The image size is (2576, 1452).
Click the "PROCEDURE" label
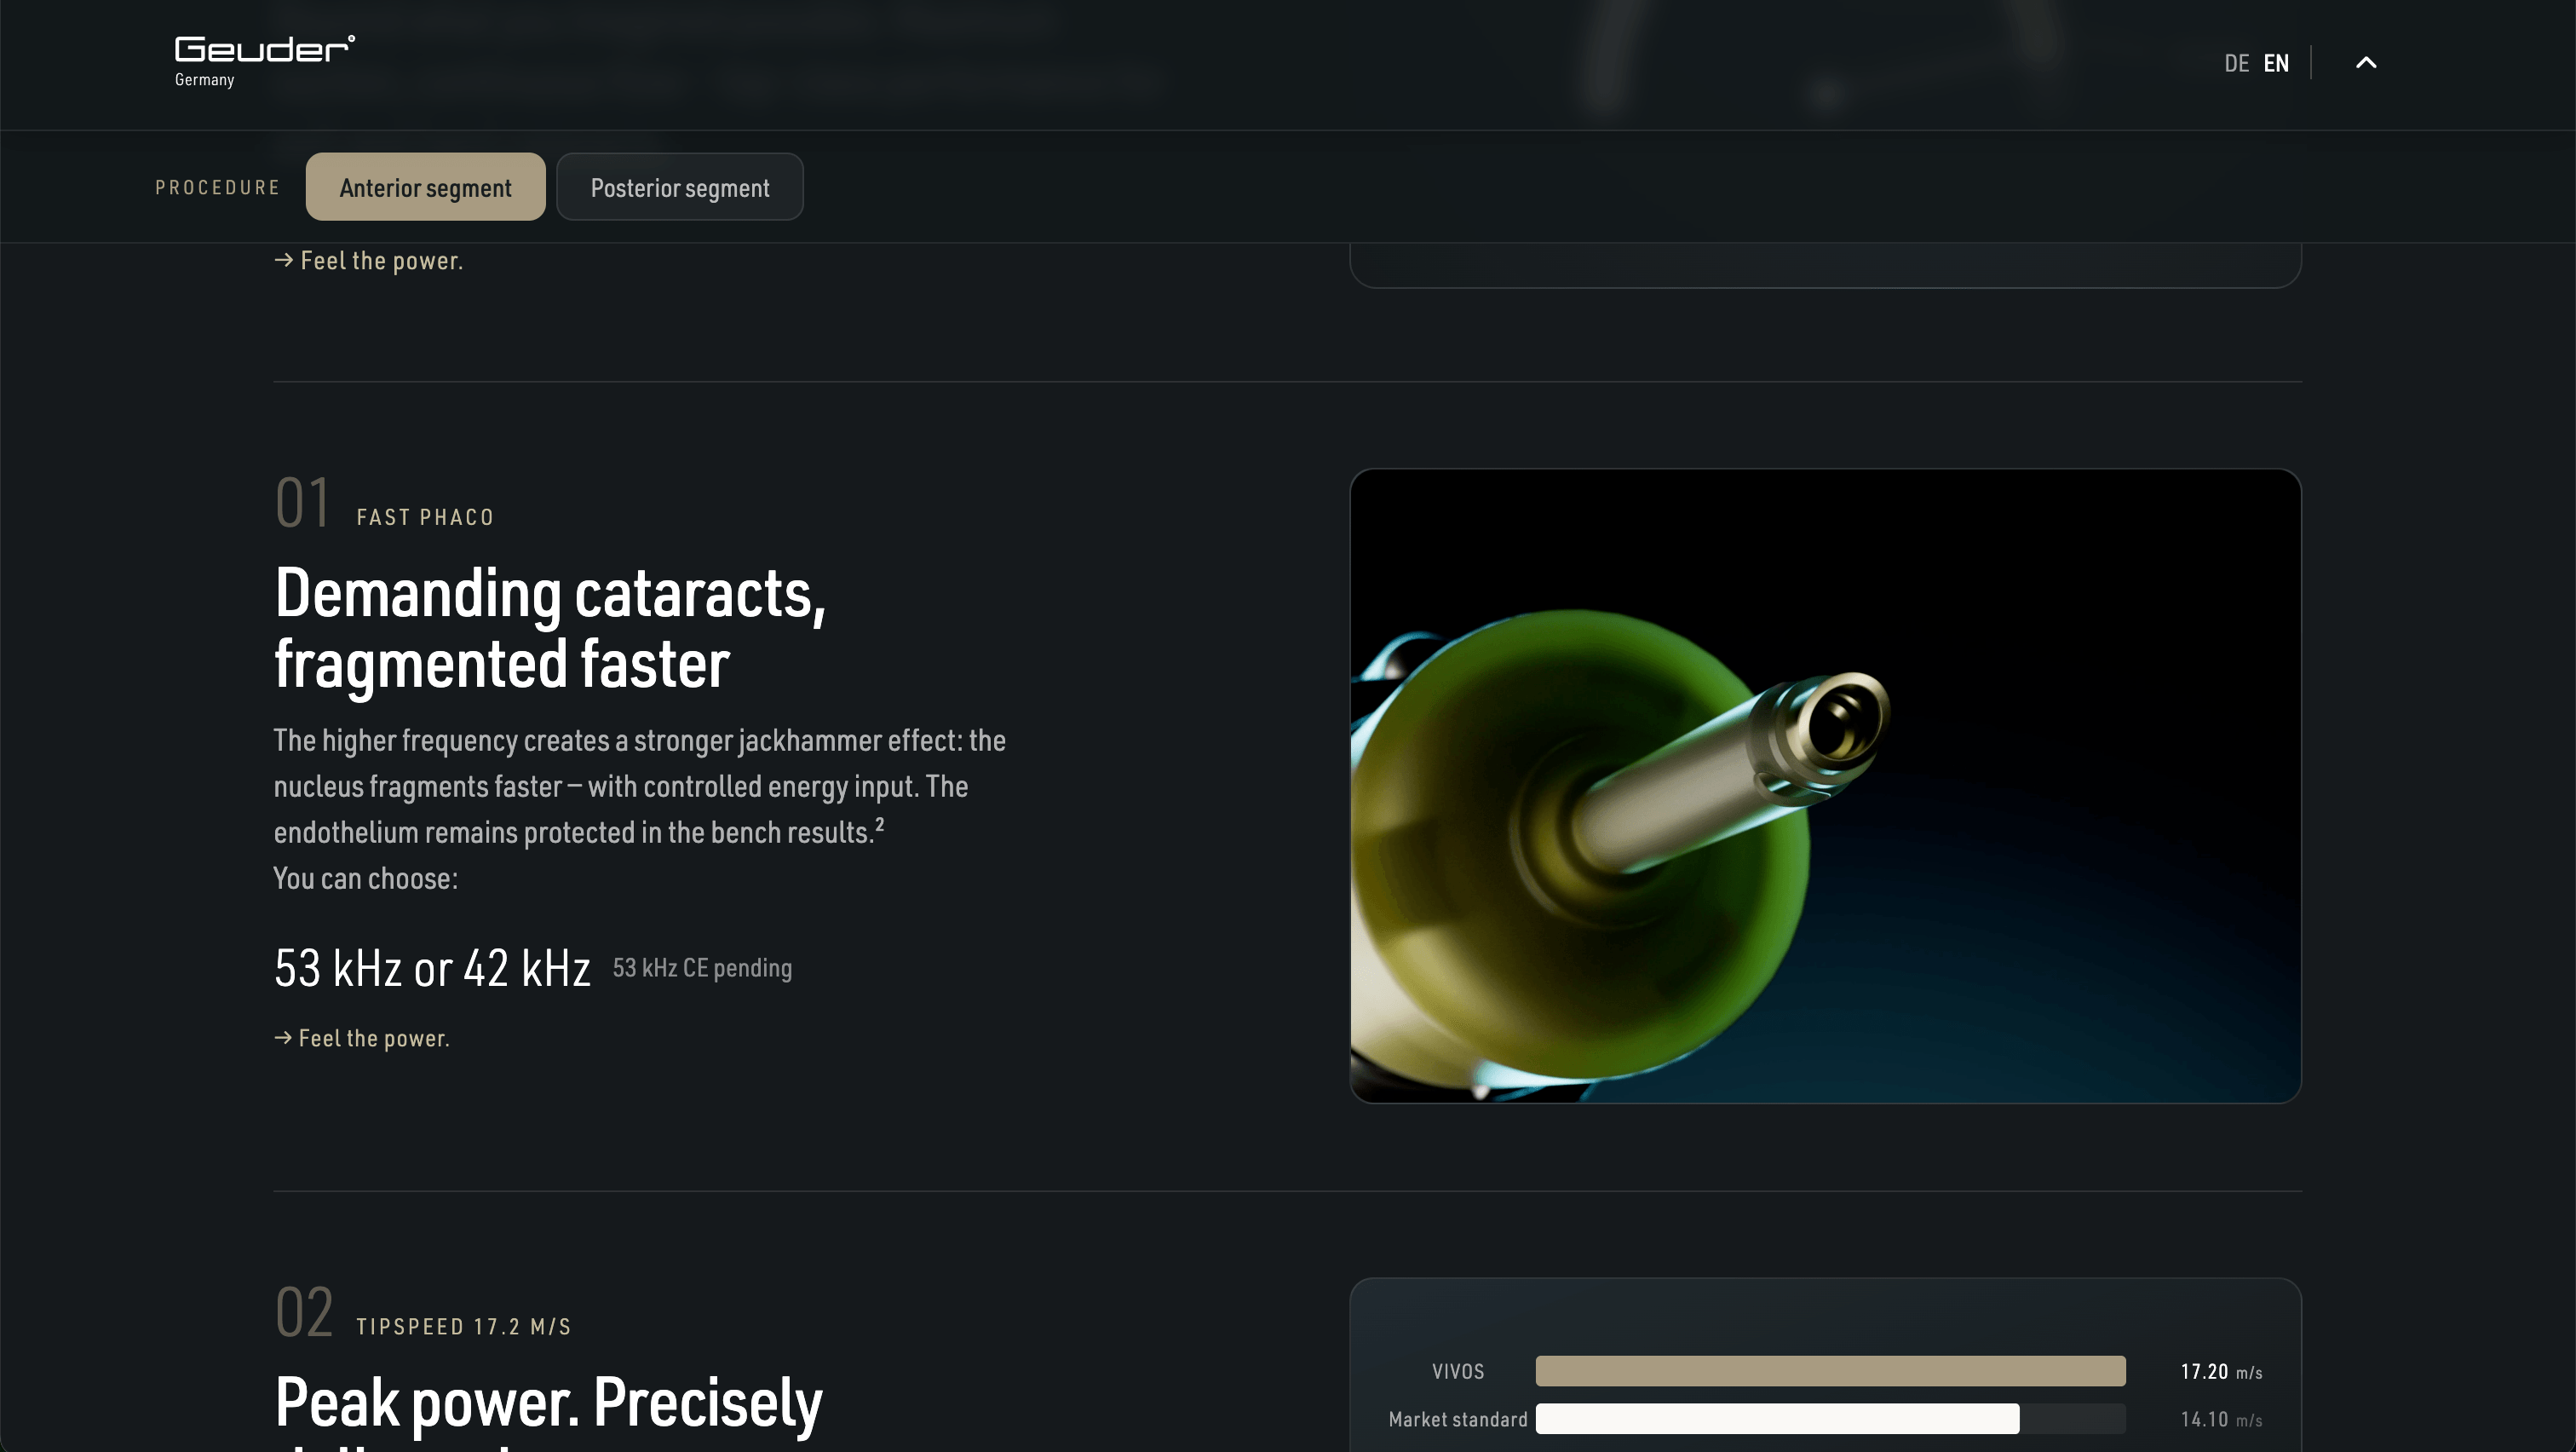coord(217,187)
